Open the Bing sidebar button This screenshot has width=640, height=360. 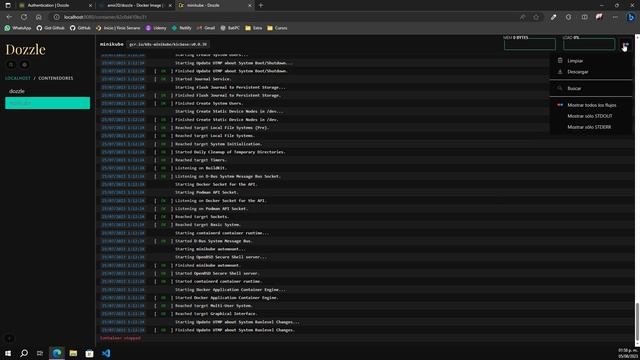point(631,17)
